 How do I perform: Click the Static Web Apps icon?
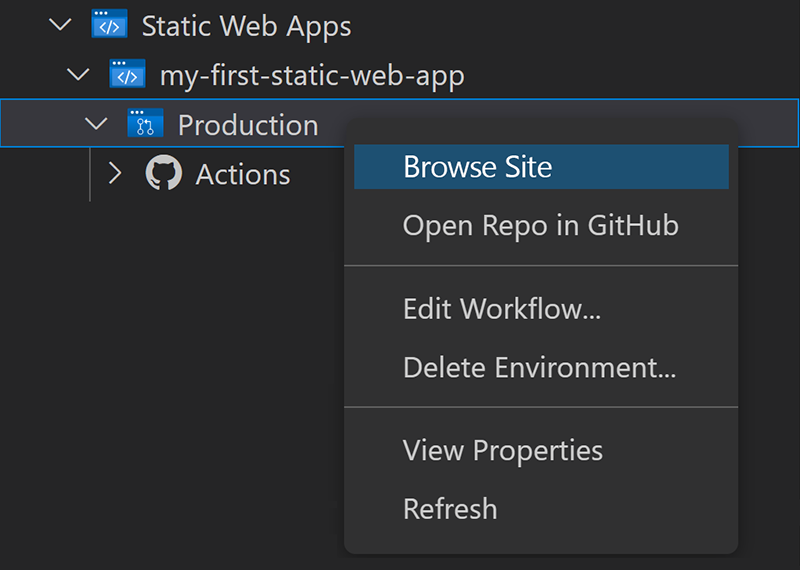coord(109,24)
